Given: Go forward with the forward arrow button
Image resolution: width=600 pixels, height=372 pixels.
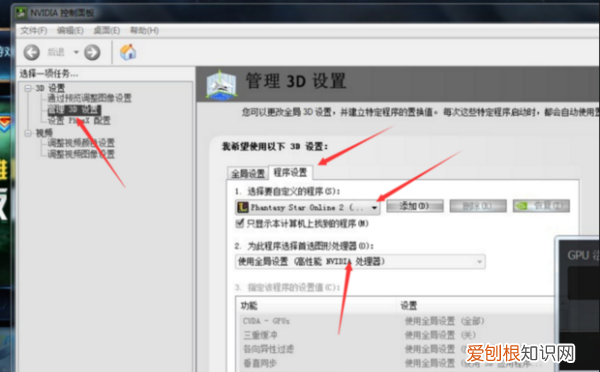Looking at the screenshot, I should 92,52.
